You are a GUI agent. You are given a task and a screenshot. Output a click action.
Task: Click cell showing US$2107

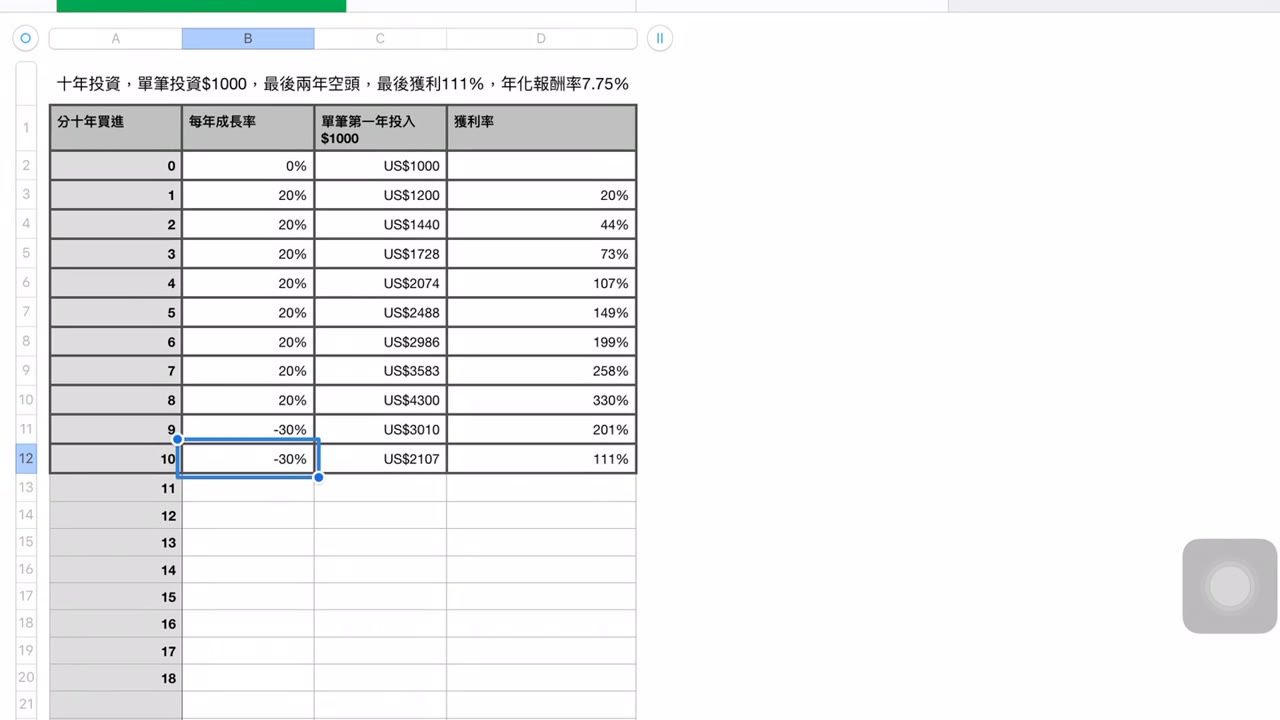(380, 459)
